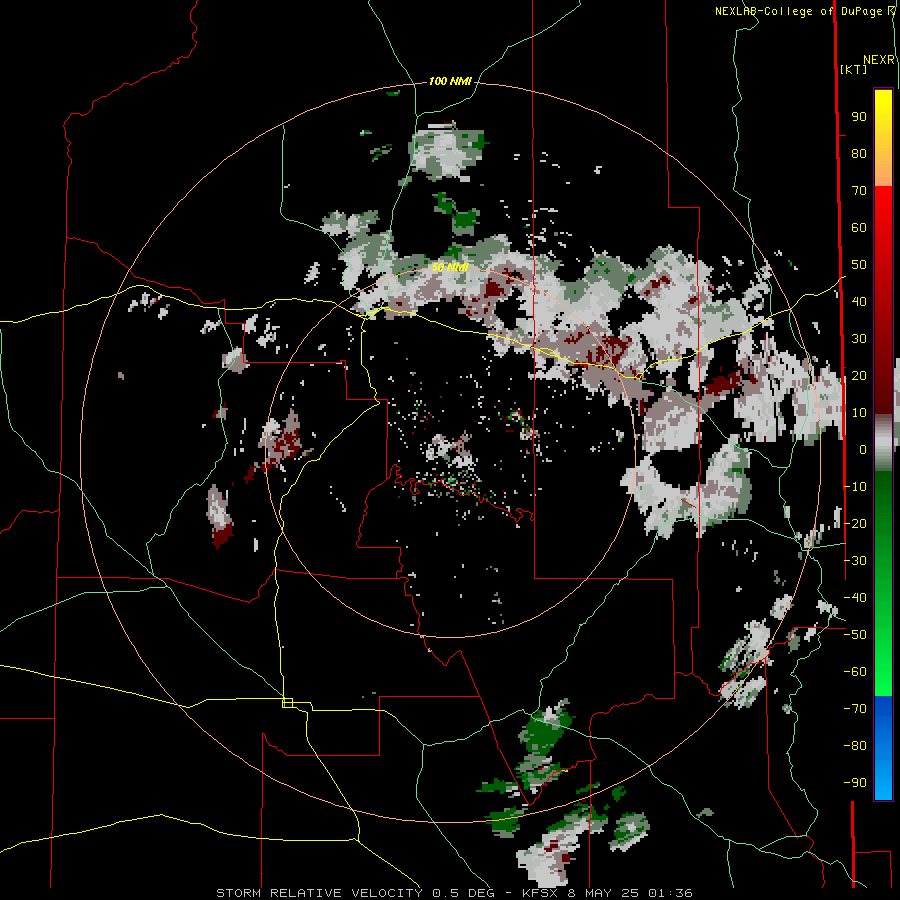Pick the gray zero-velocity color bar segment
900x900 pixels.
pos(883,443)
